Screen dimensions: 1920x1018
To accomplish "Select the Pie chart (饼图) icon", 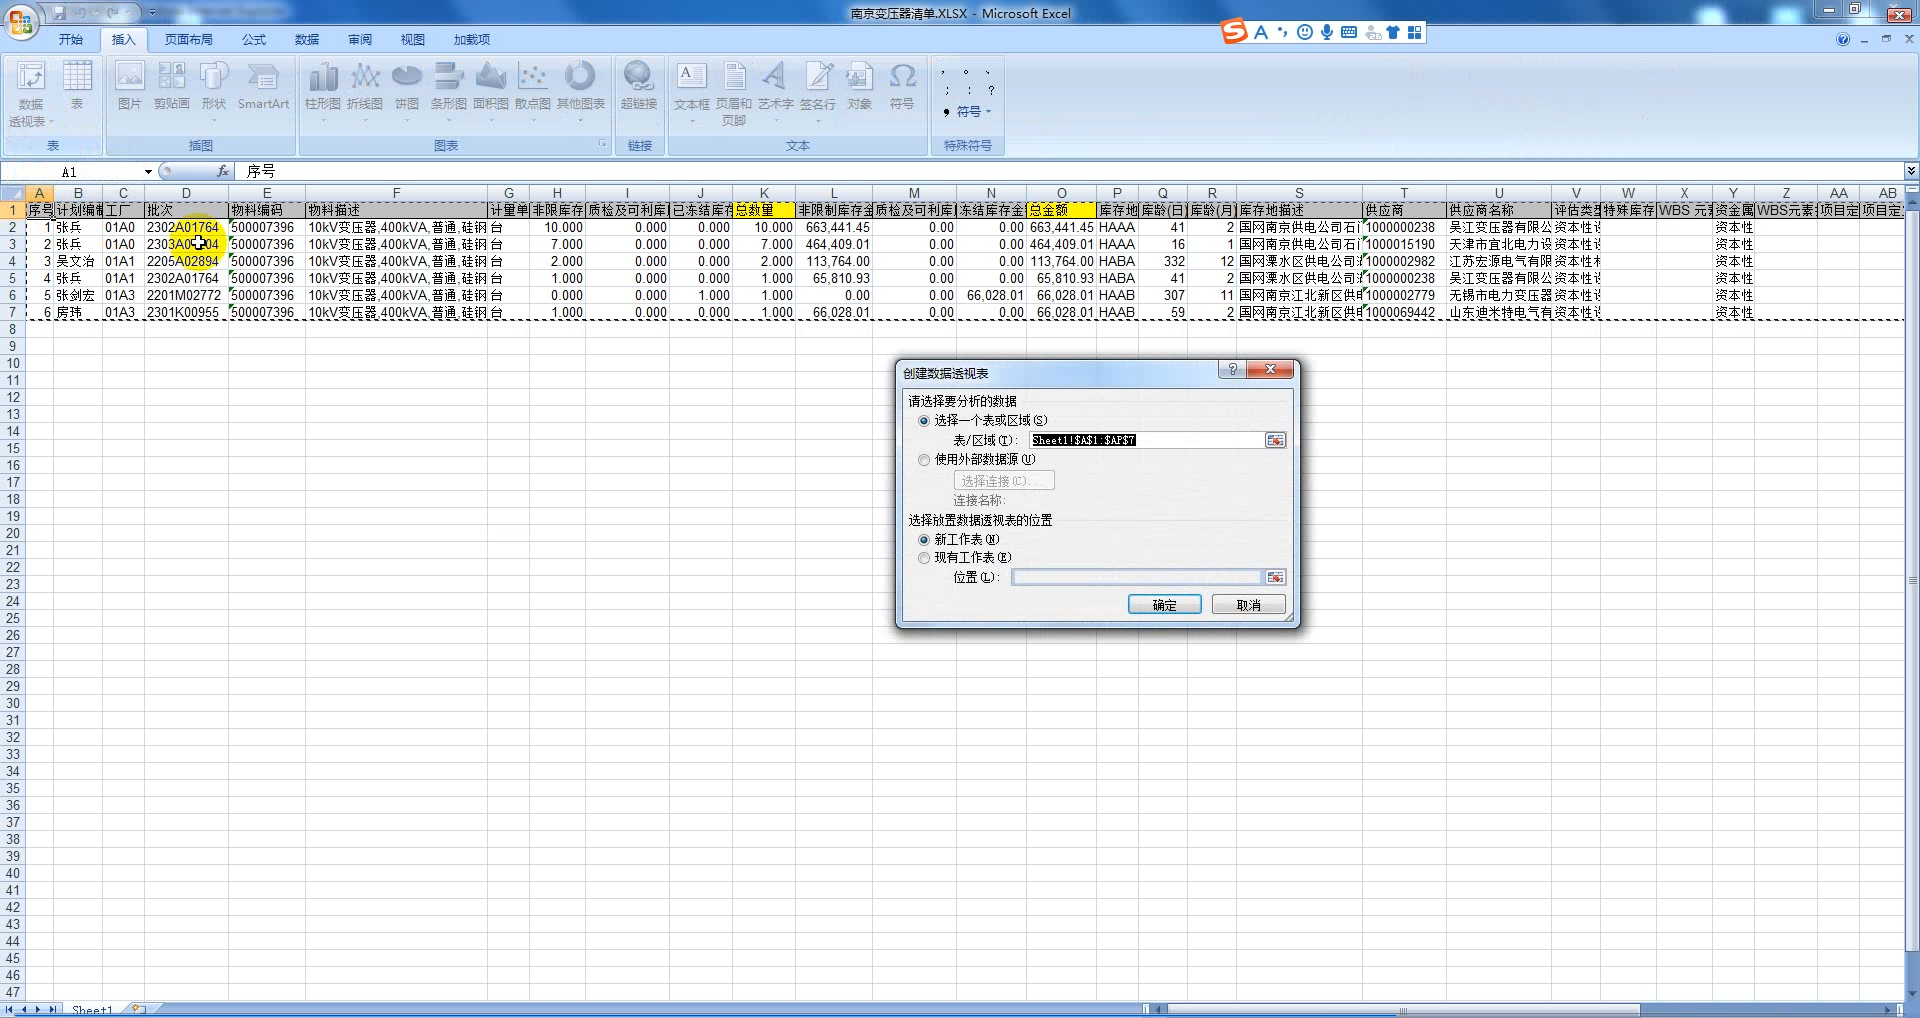I will point(406,78).
